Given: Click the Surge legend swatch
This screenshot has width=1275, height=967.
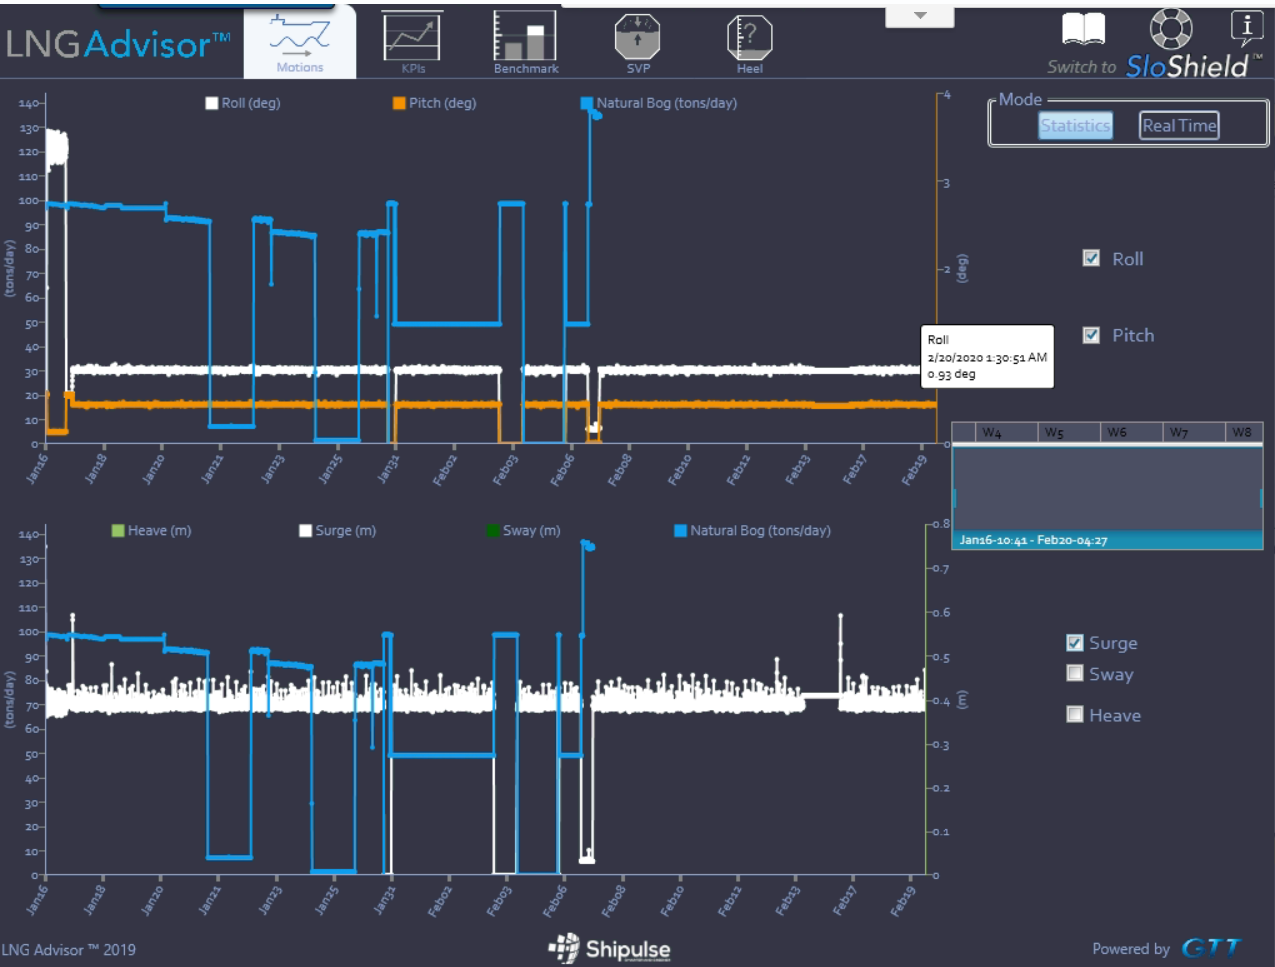Looking at the screenshot, I should pos(306,531).
